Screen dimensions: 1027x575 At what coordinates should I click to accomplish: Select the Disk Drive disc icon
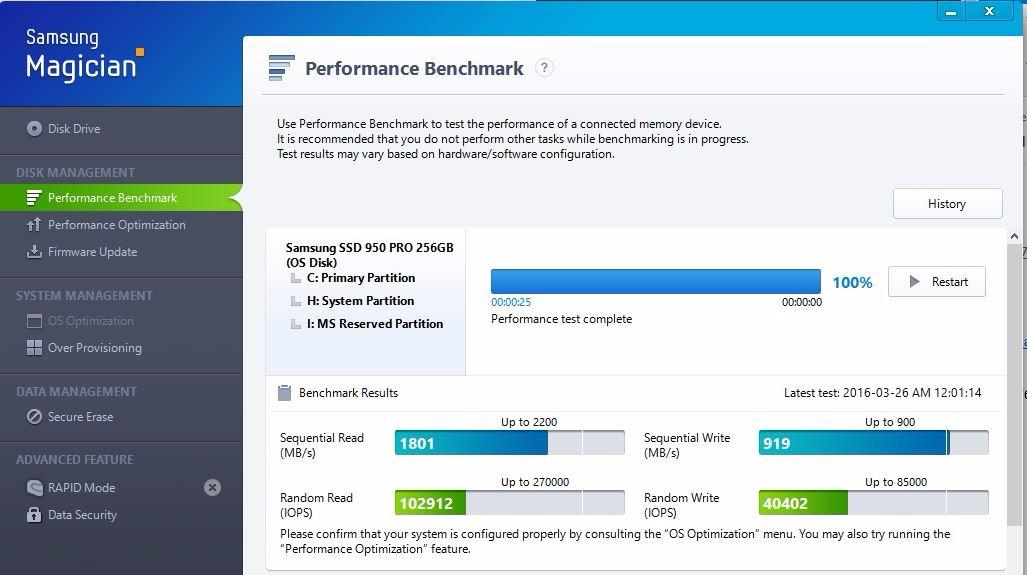coord(34,128)
